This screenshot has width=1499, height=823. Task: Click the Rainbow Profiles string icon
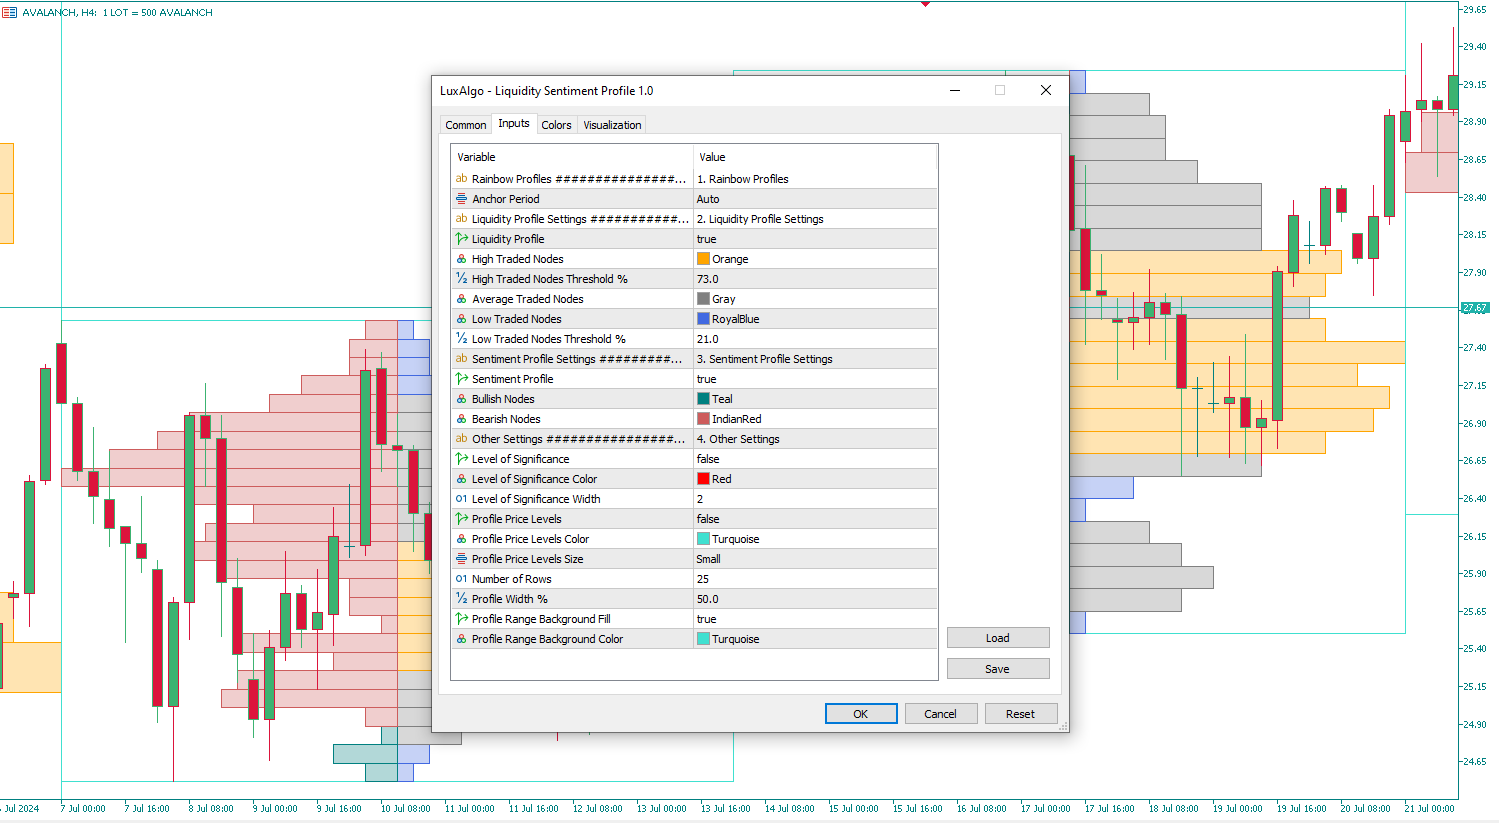coord(461,179)
